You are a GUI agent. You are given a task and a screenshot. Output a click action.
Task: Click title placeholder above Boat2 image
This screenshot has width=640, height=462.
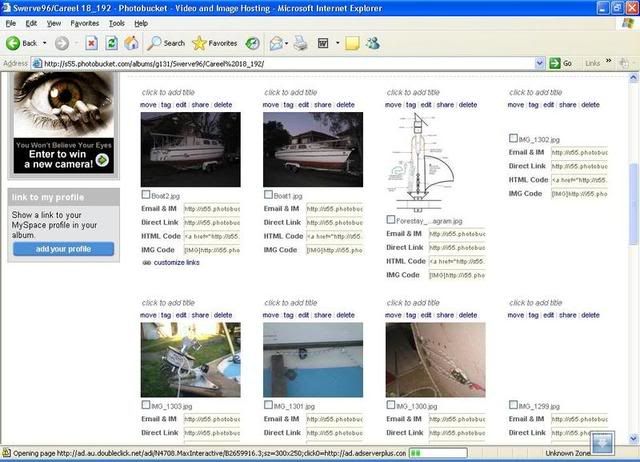(168, 92)
